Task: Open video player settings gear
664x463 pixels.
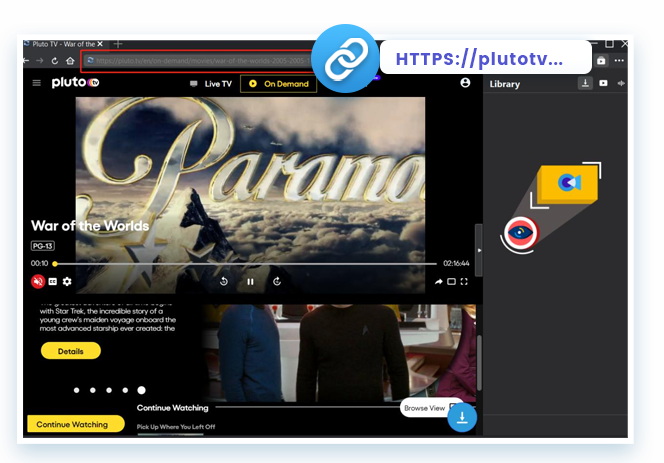Action: [x=67, y=281]
